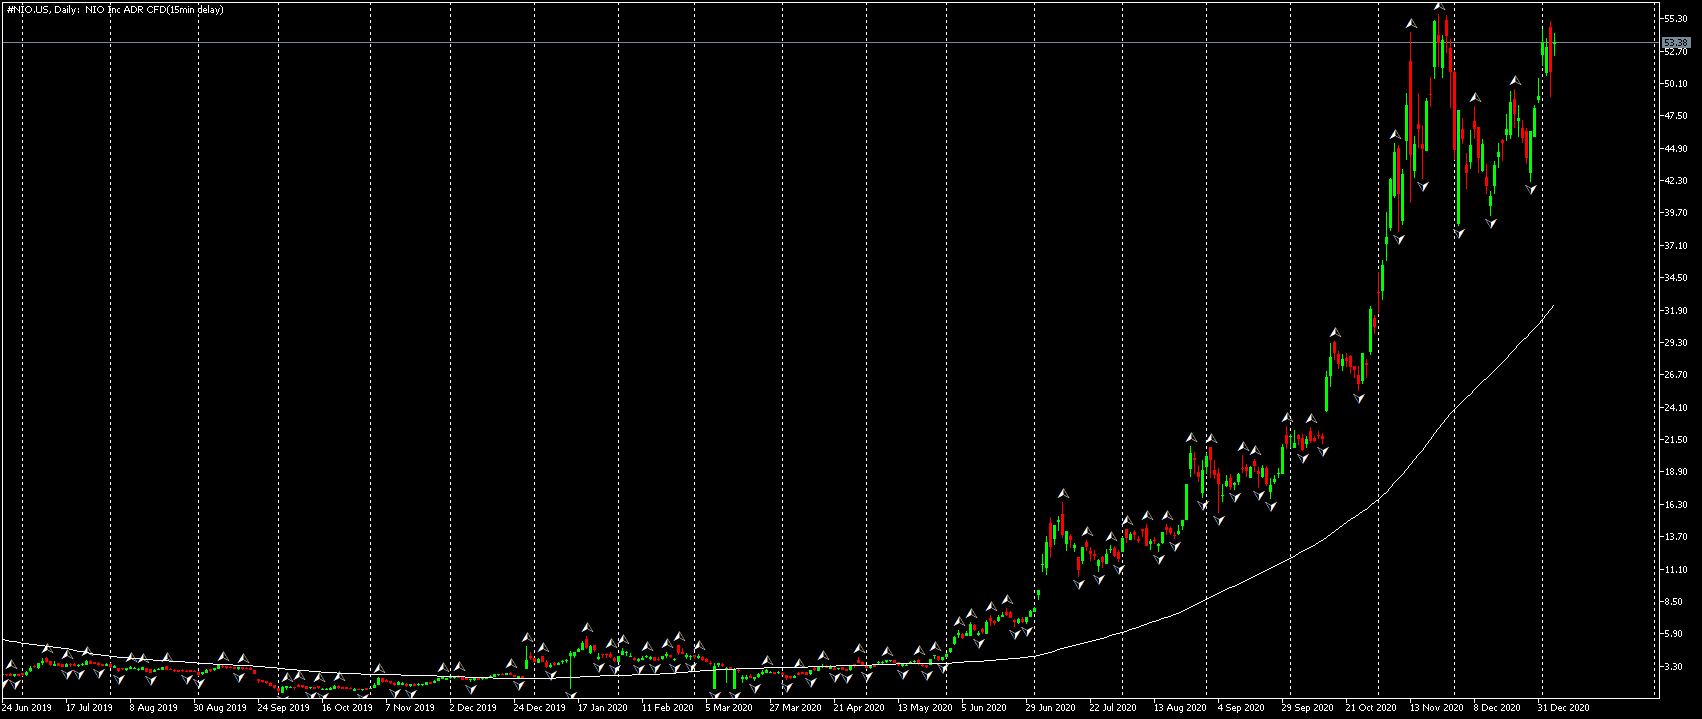Click the 50.10 price axis label
This screenshot has height=719, width=1702.
click(x=1676, y=84)
